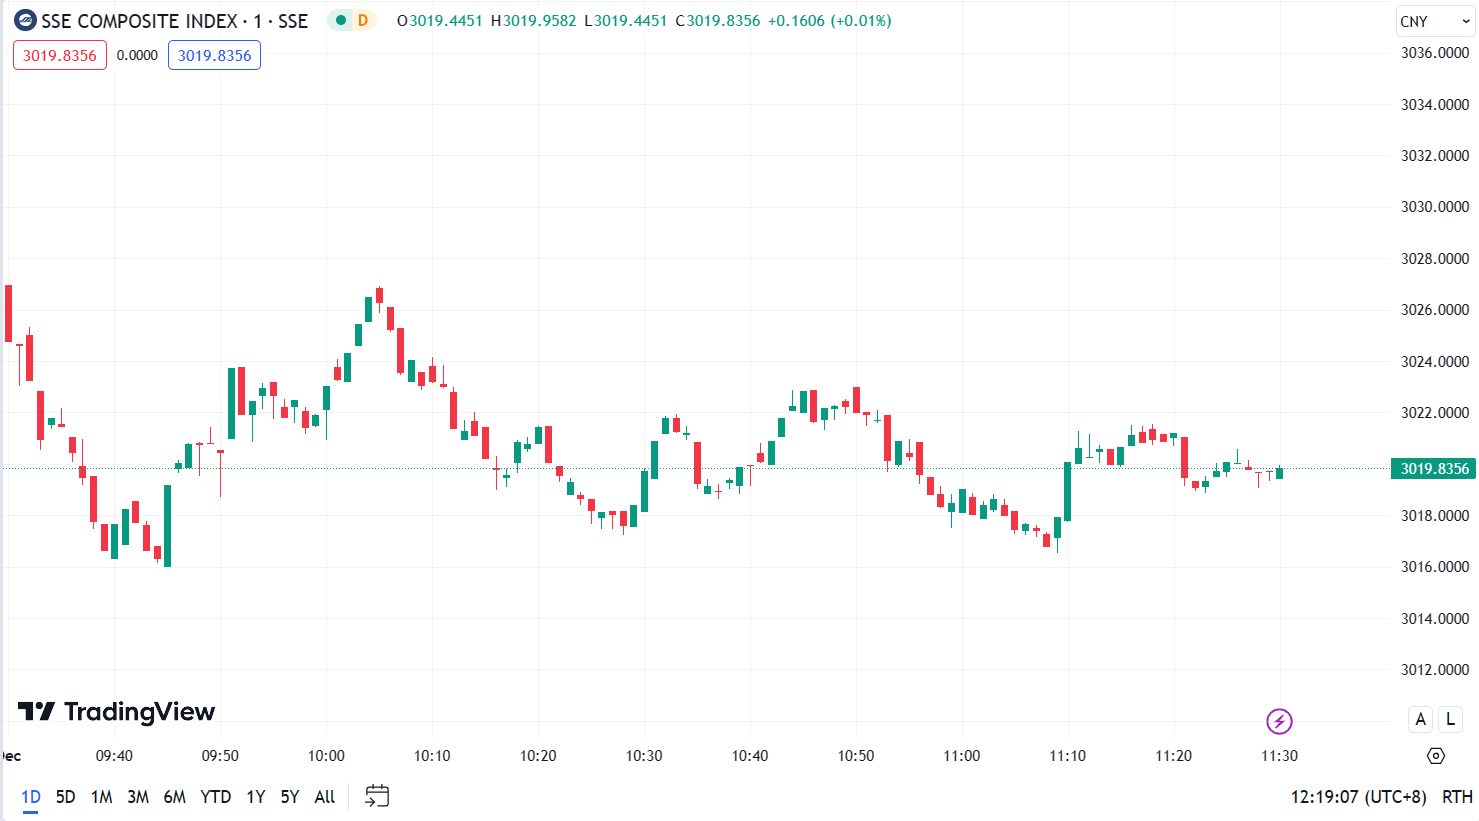Click the orange D delayed data badge

(363, 21)
